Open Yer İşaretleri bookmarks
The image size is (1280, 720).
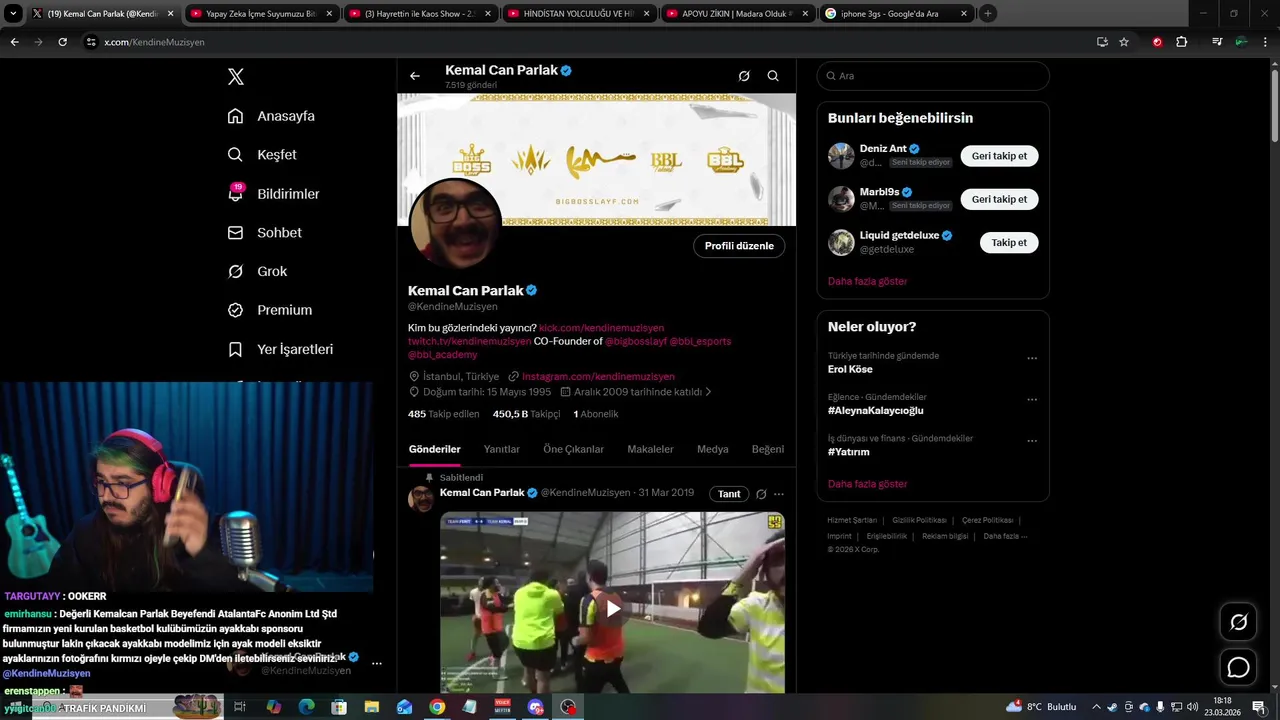tap(280, 349)
